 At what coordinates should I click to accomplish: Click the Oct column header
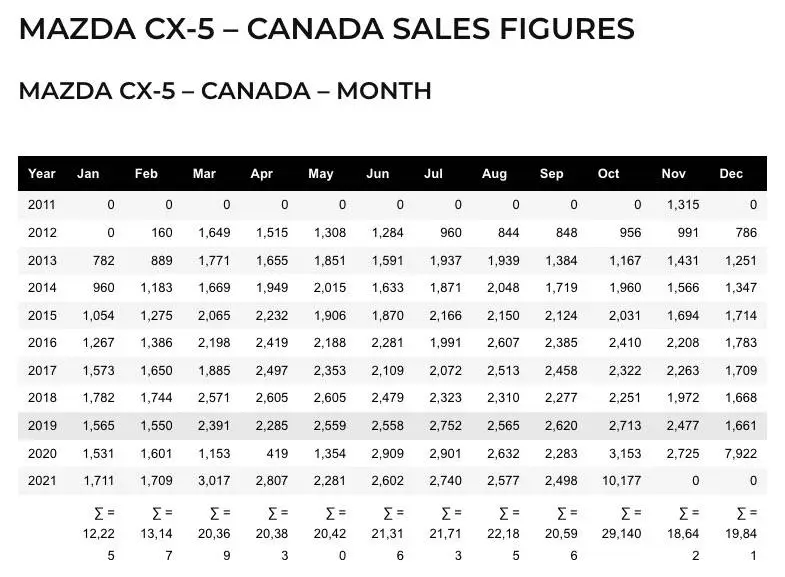pos(608,174)
